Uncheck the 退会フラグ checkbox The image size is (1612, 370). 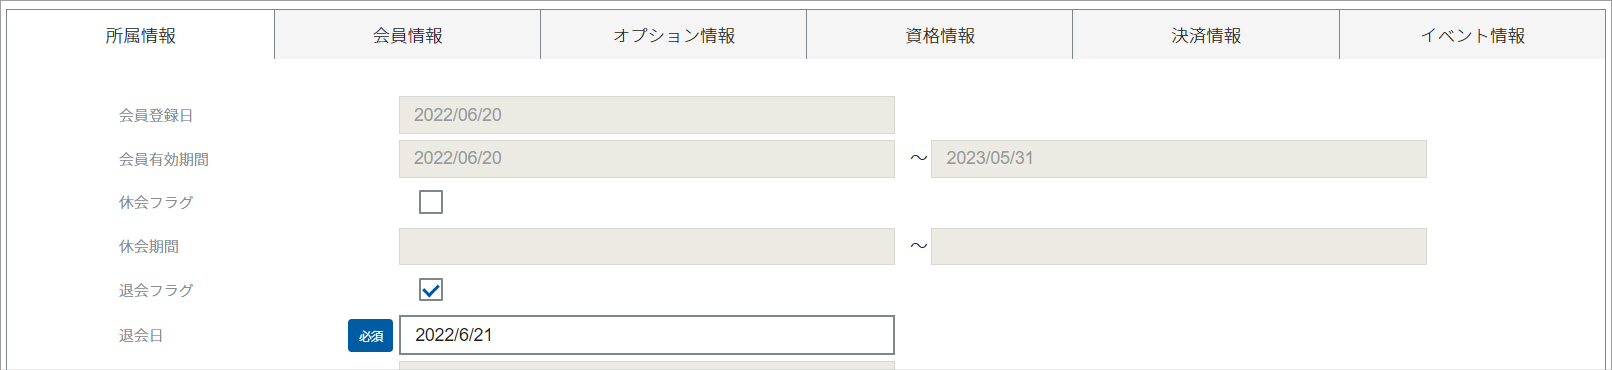click(431, 290)
